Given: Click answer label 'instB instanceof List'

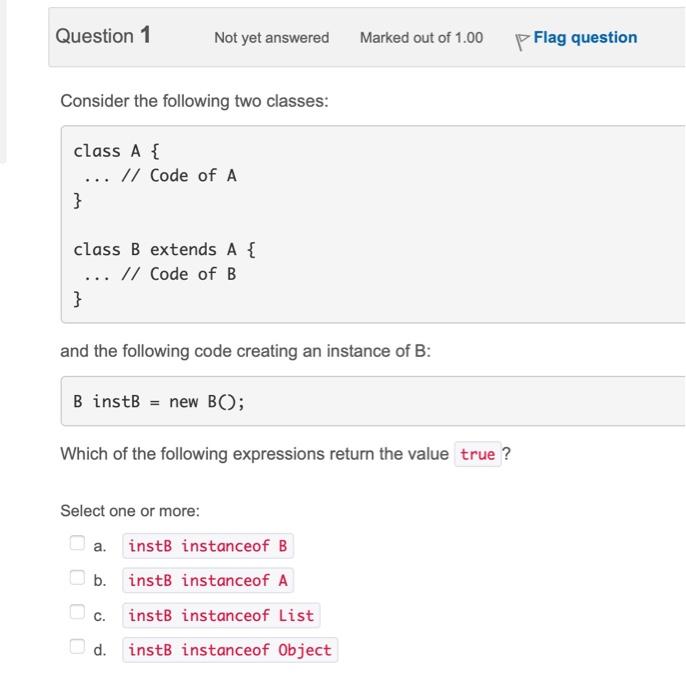Looking at the screenshot, I should click(x=221, y=615).
